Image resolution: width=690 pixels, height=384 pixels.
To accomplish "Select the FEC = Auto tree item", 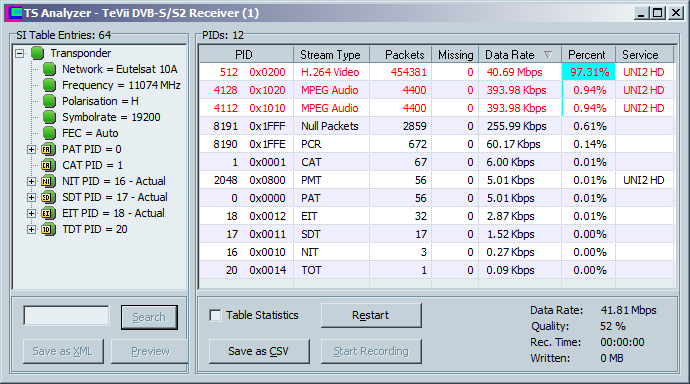I will pos(90,133).
